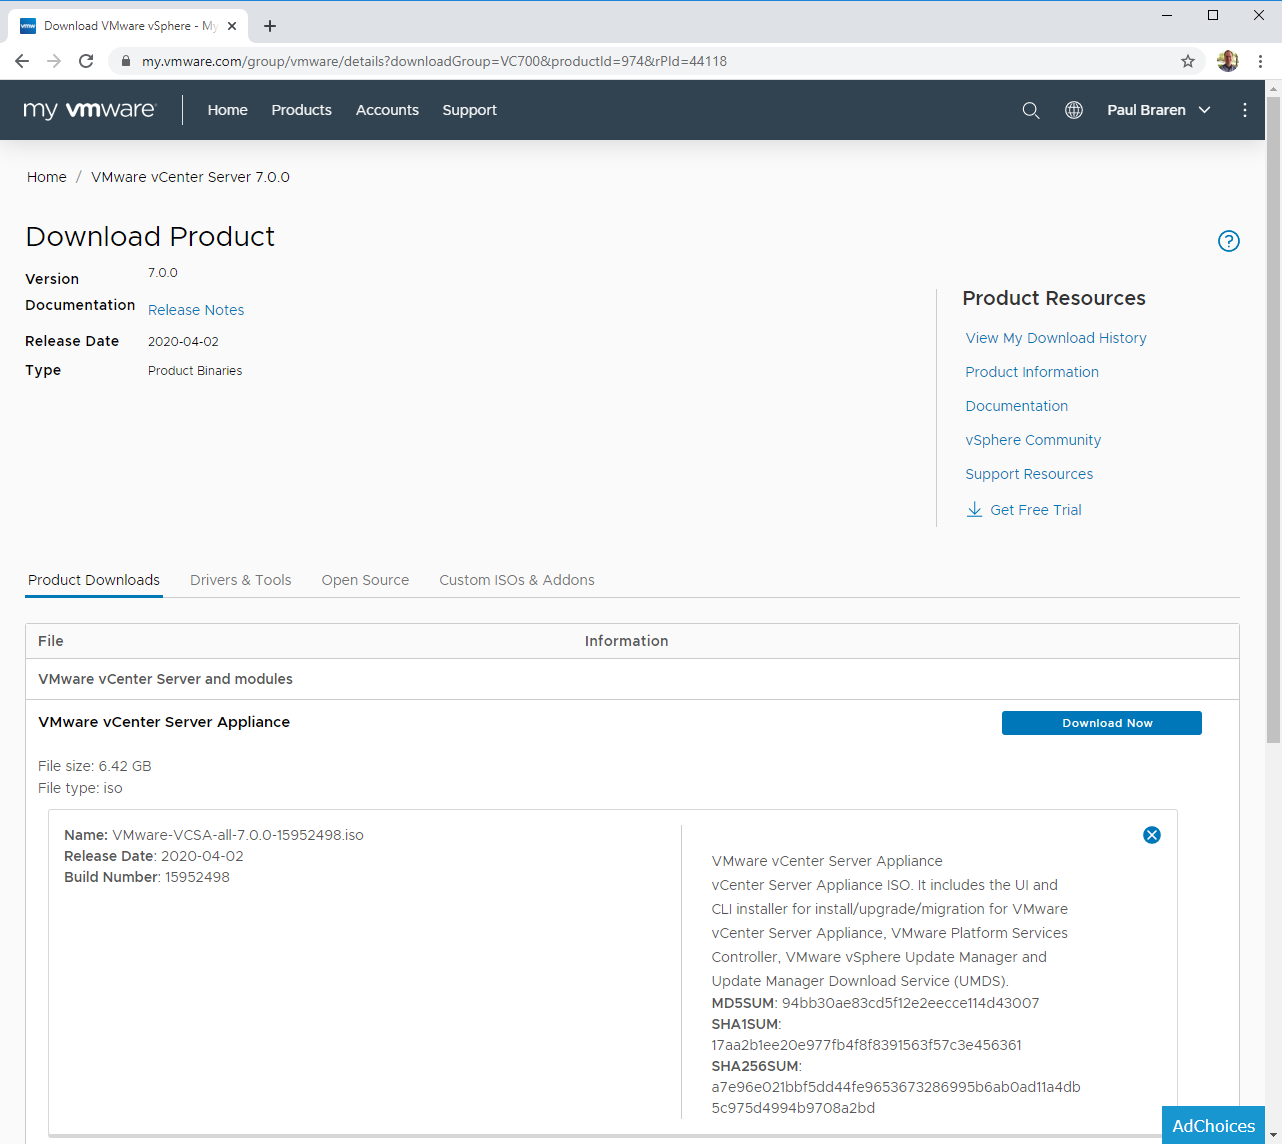Switch to Custom ISOs & Addons tab
The width and height of the screenshot is (1282, 1144).
517,580
